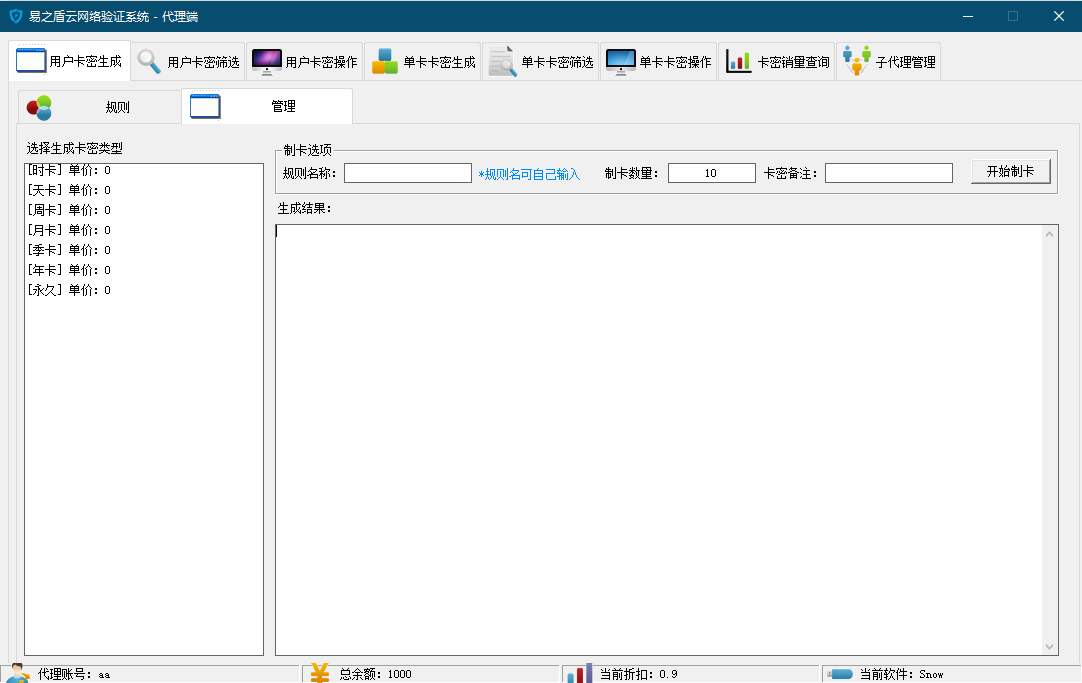Viewport: 1082px width, 683px height.
Task: Click the people hierarchy icon for 子代理管理
Action: [x=856, y=61]
